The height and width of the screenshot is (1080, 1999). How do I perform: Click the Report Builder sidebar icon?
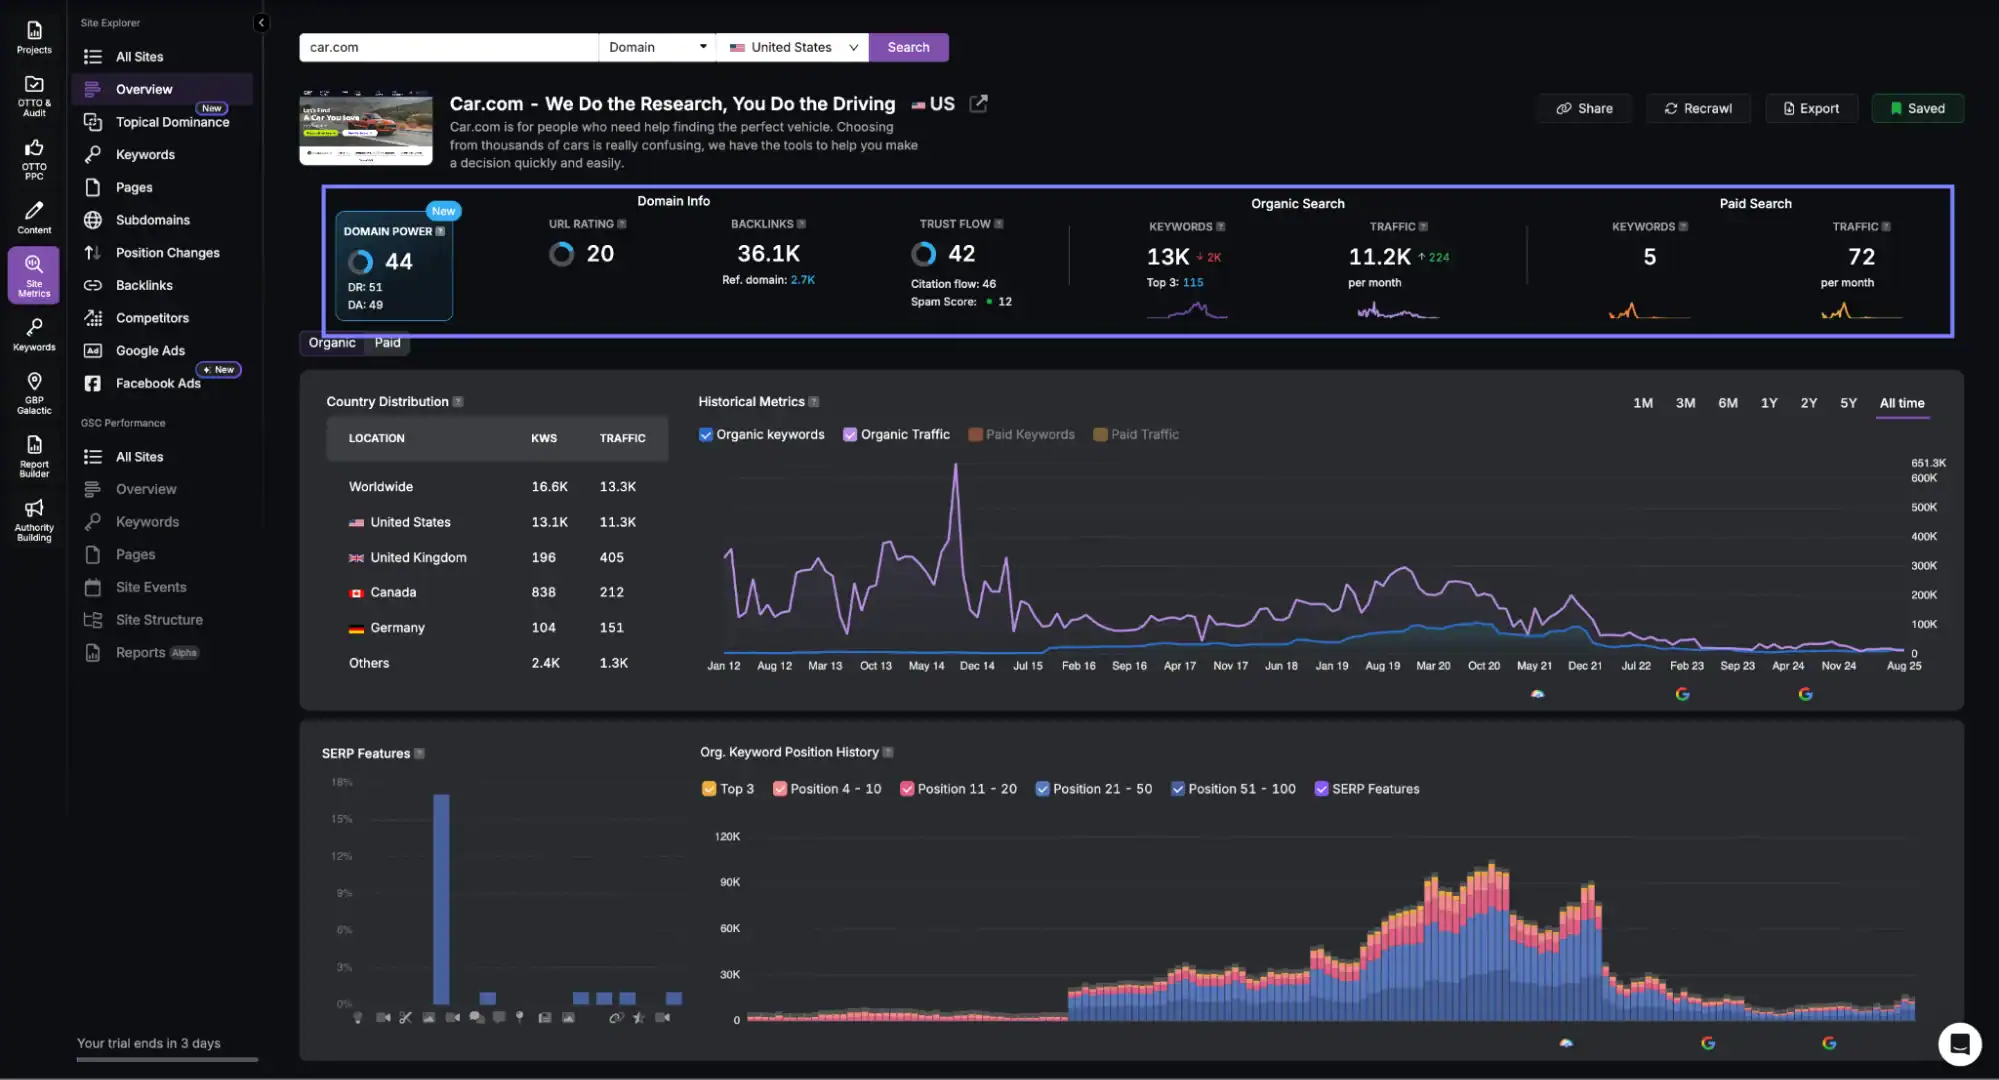34,455
